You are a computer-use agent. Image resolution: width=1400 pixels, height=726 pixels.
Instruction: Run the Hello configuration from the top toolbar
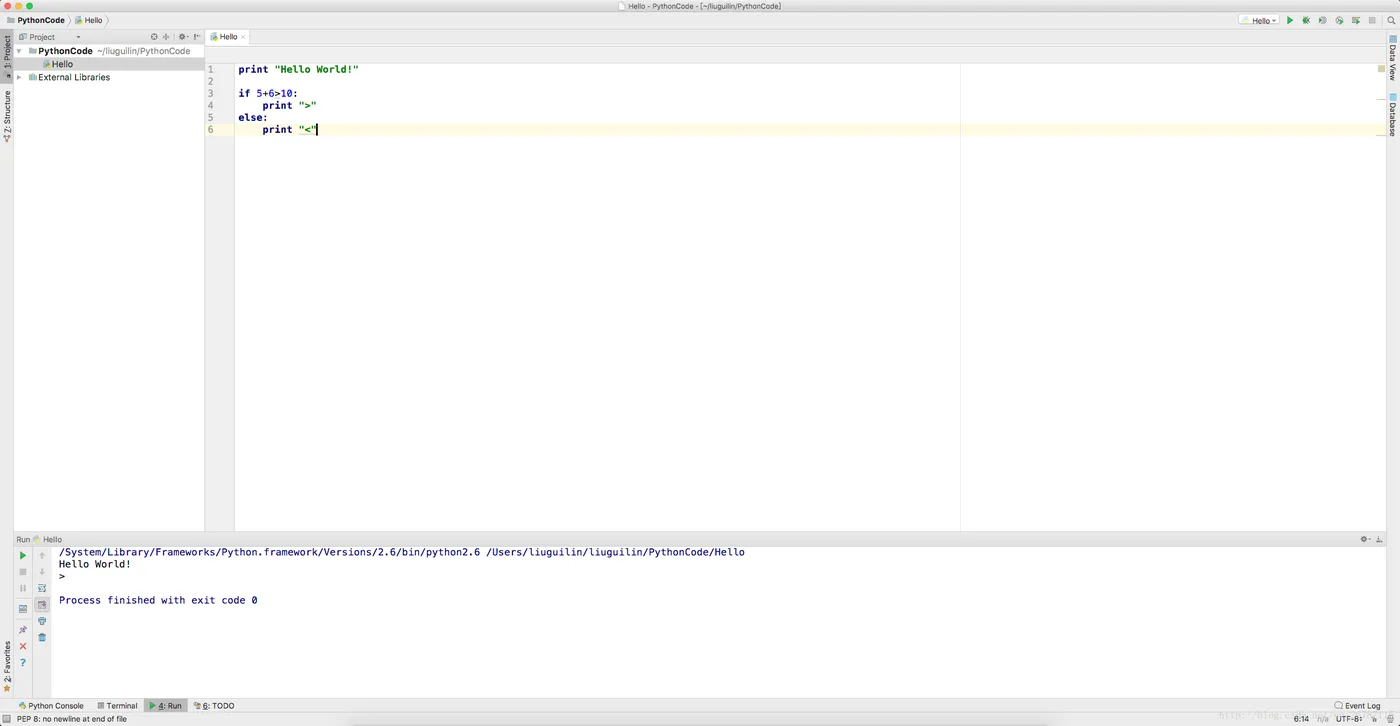tap(1290, 20)
